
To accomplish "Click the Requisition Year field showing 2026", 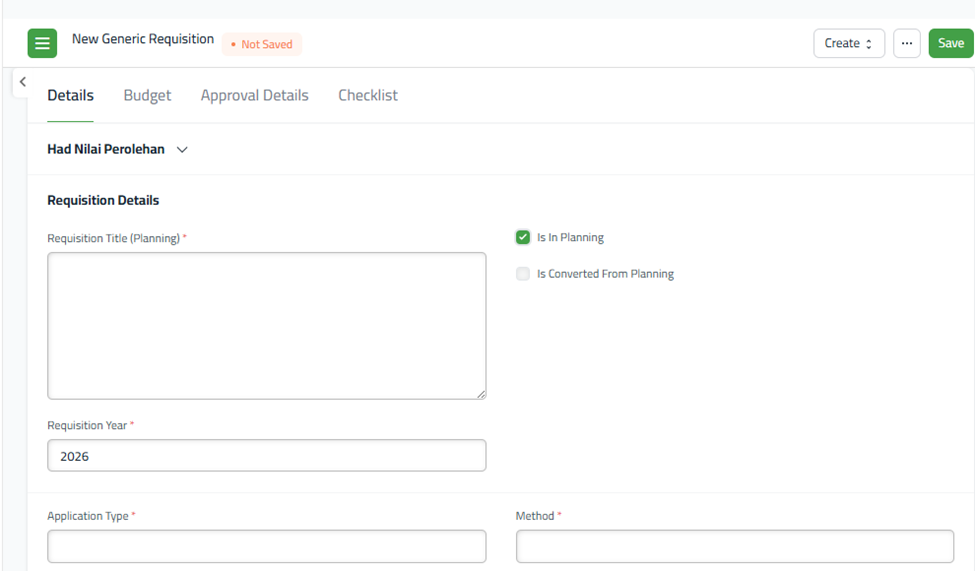I will (x=266, y=456).
